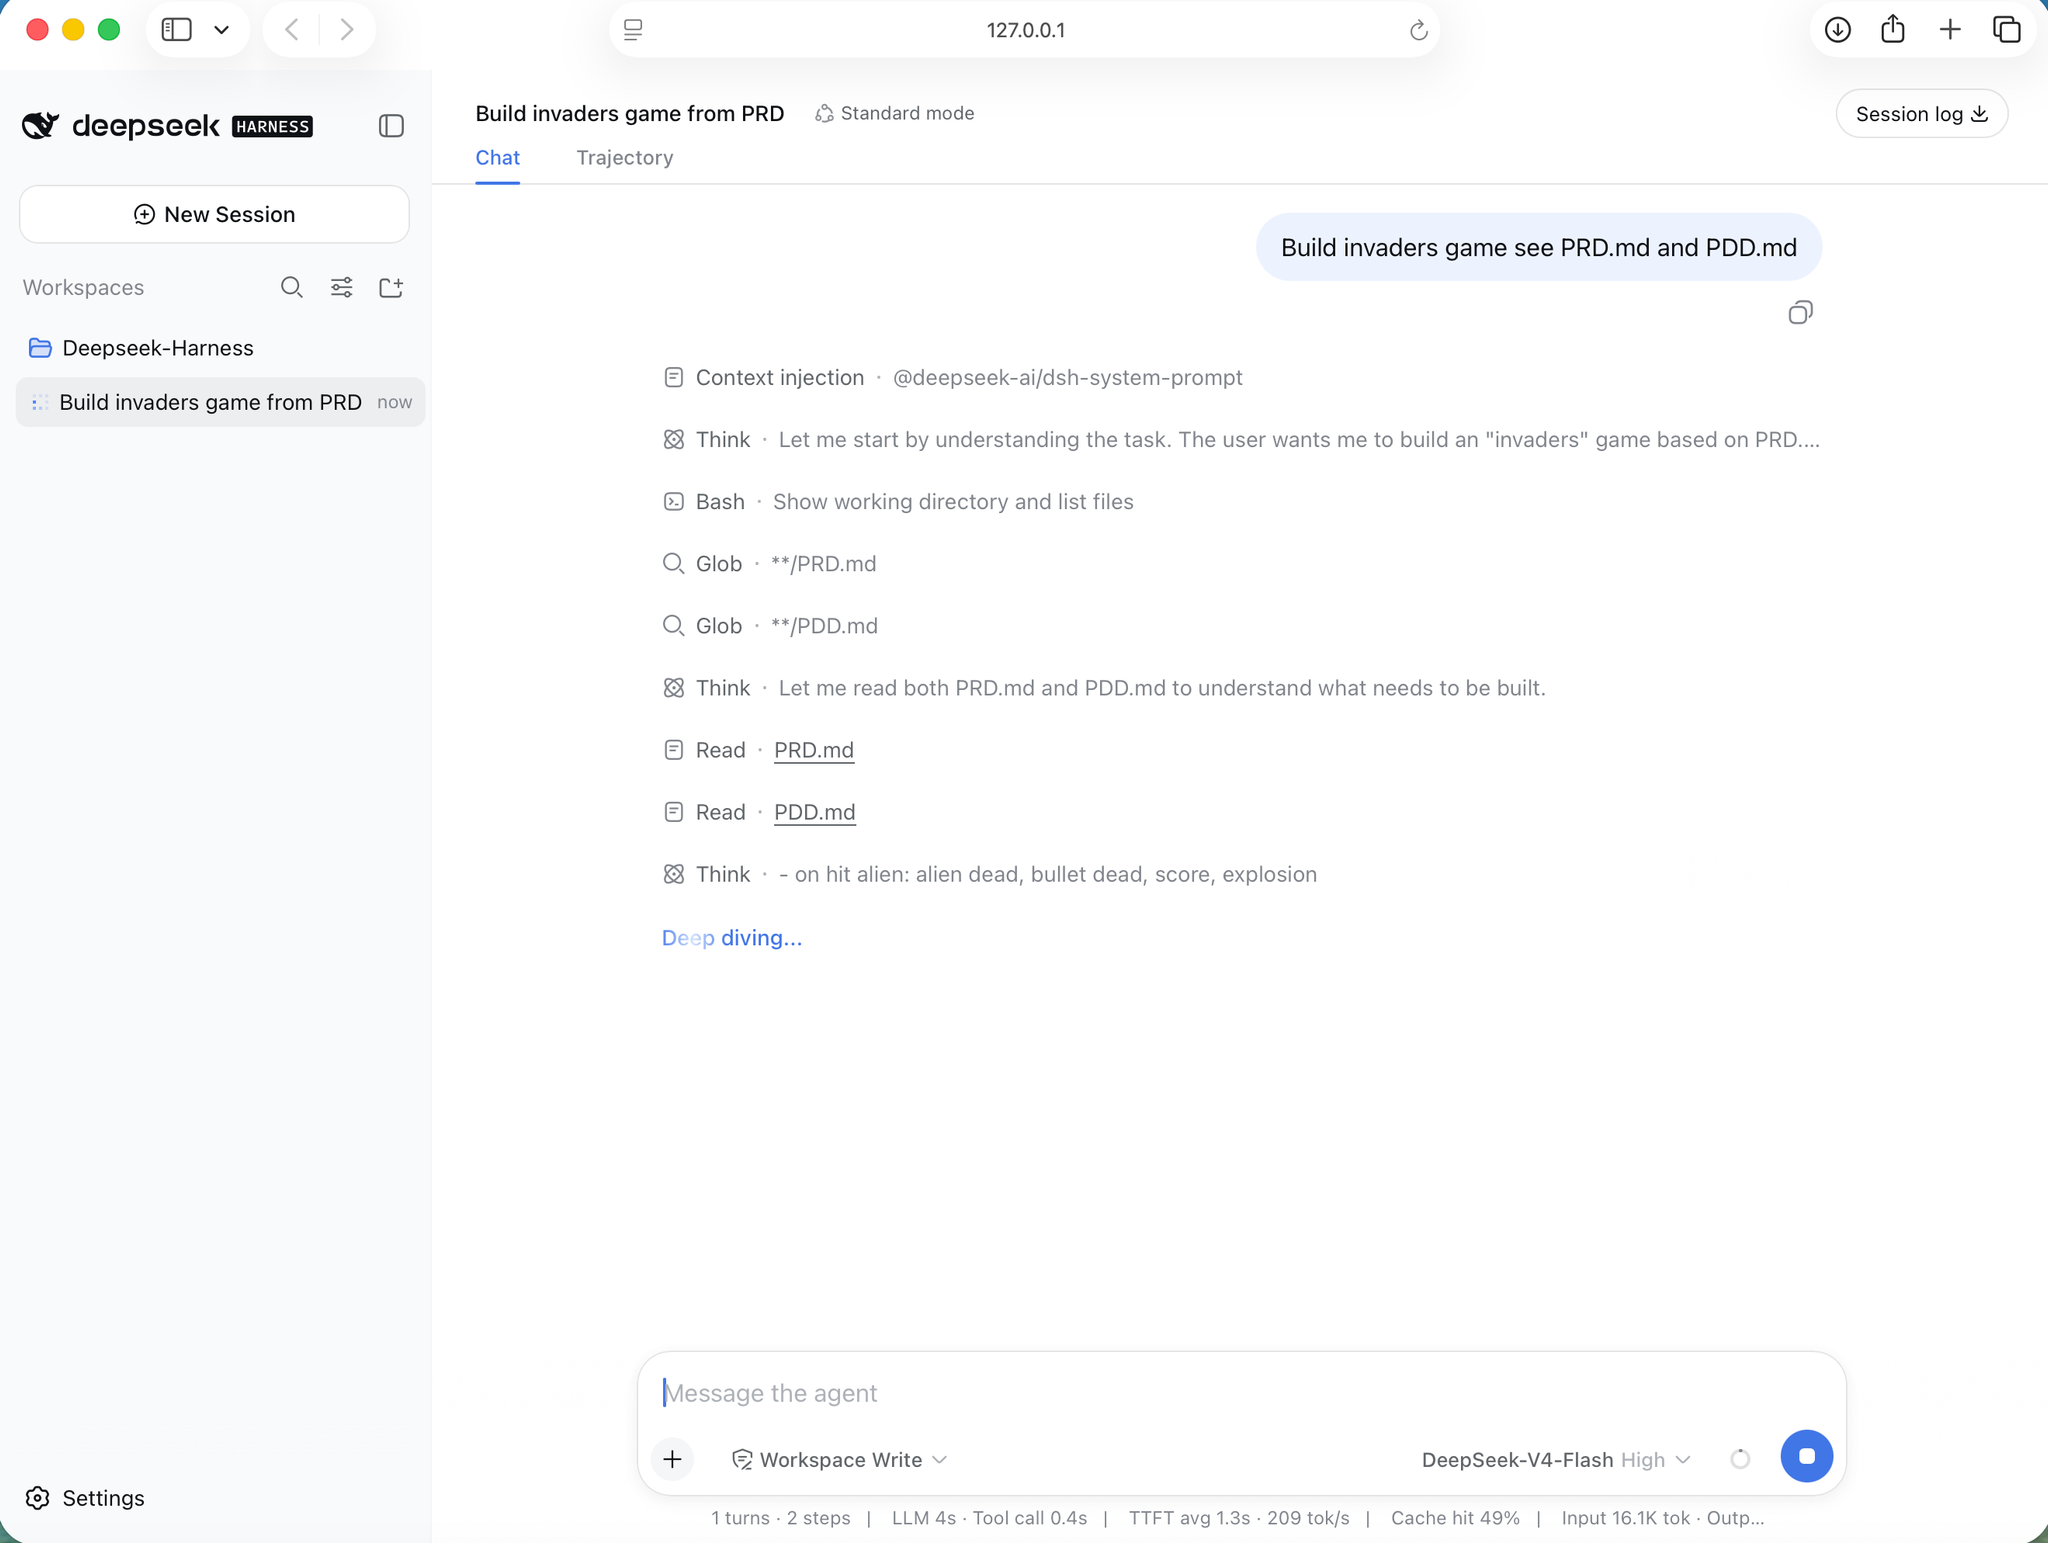Click the 1 turns · 2 steps status
This screenshot has width=2048, height=1543.
(781, 1518)
